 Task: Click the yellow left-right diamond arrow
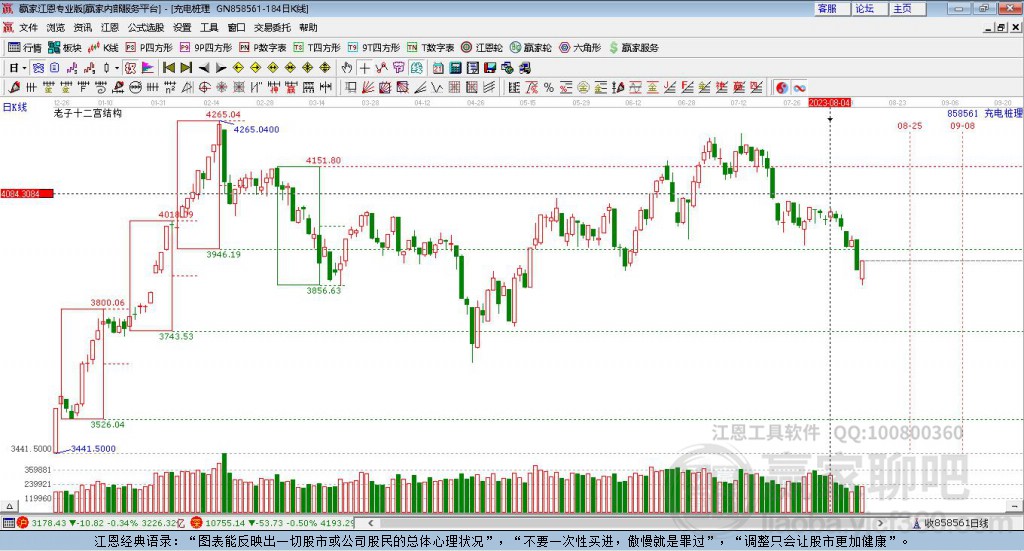click(x=273, y=68)
